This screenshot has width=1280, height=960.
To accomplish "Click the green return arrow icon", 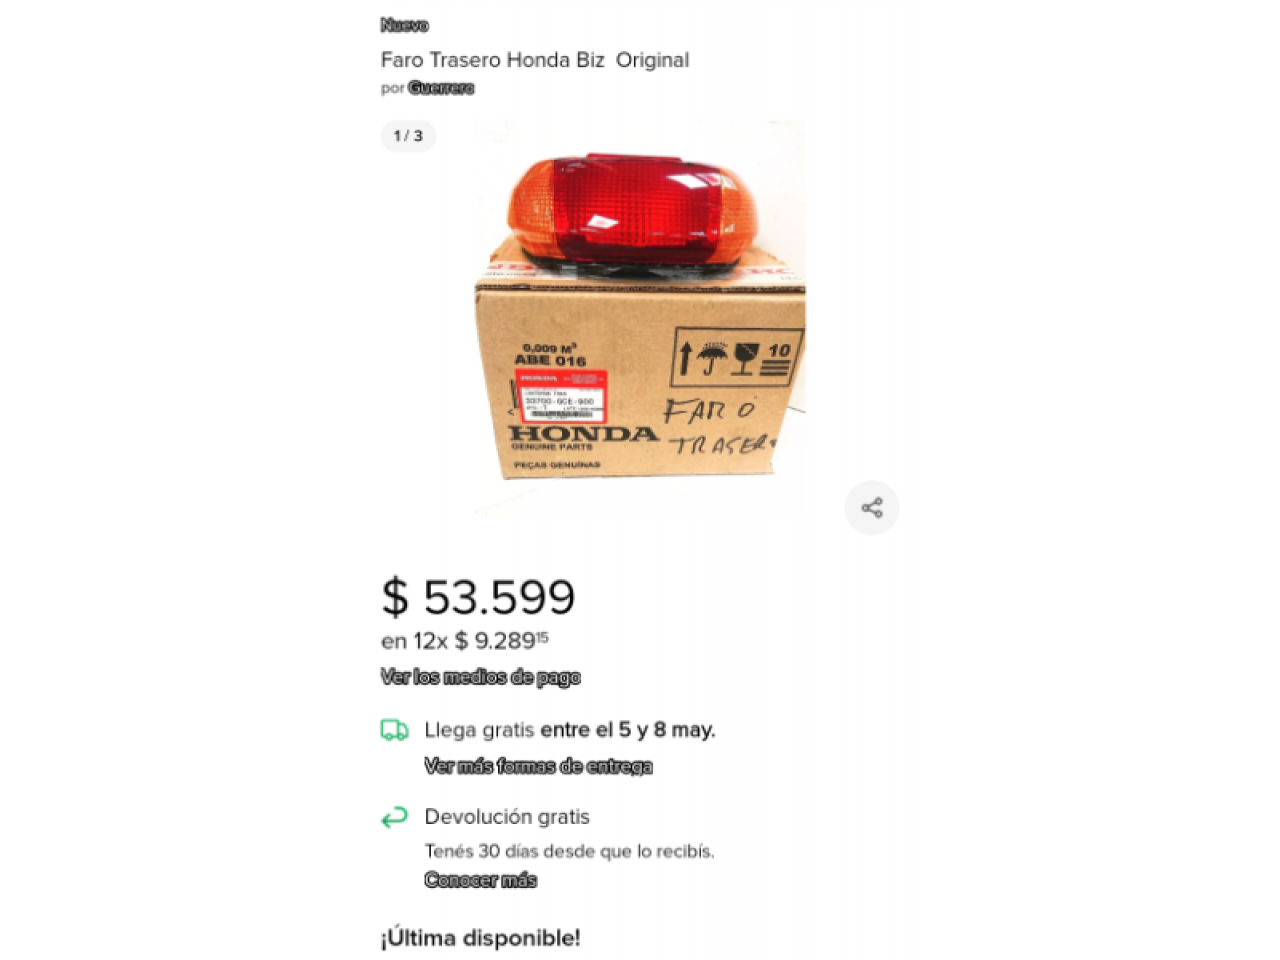I will [x=394, y=818].
